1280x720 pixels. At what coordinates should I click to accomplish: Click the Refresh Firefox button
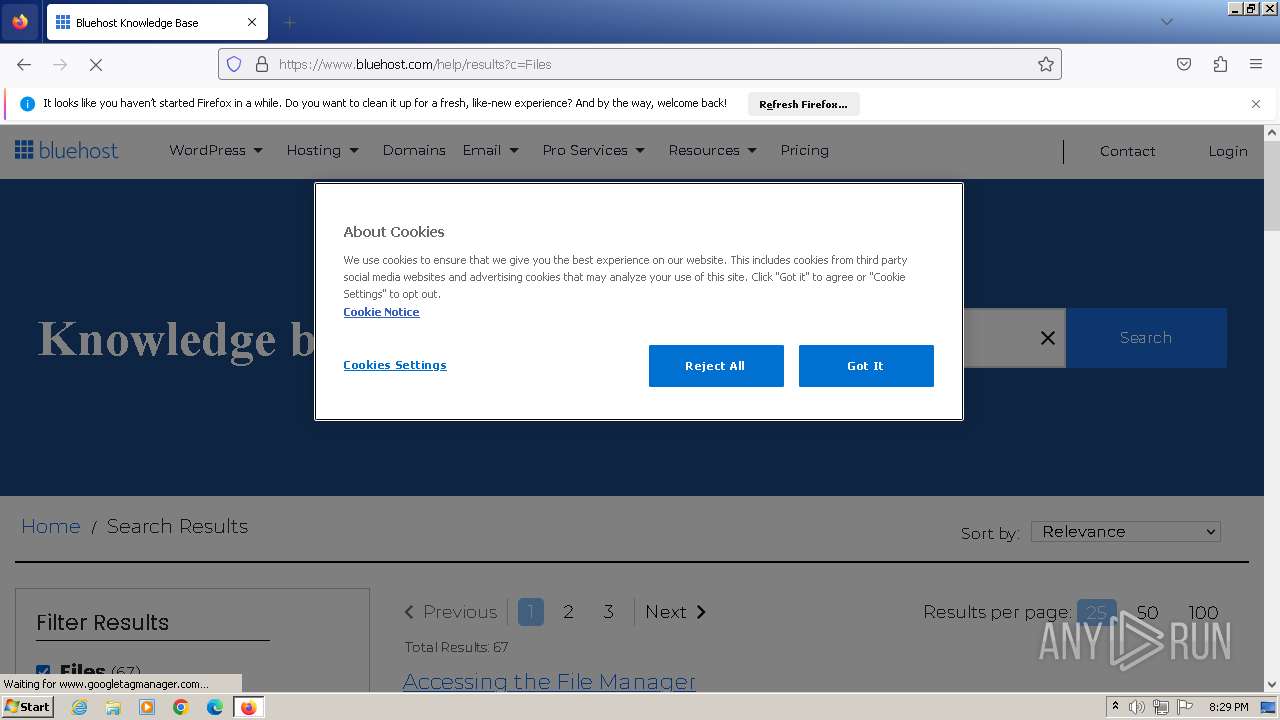803,104
